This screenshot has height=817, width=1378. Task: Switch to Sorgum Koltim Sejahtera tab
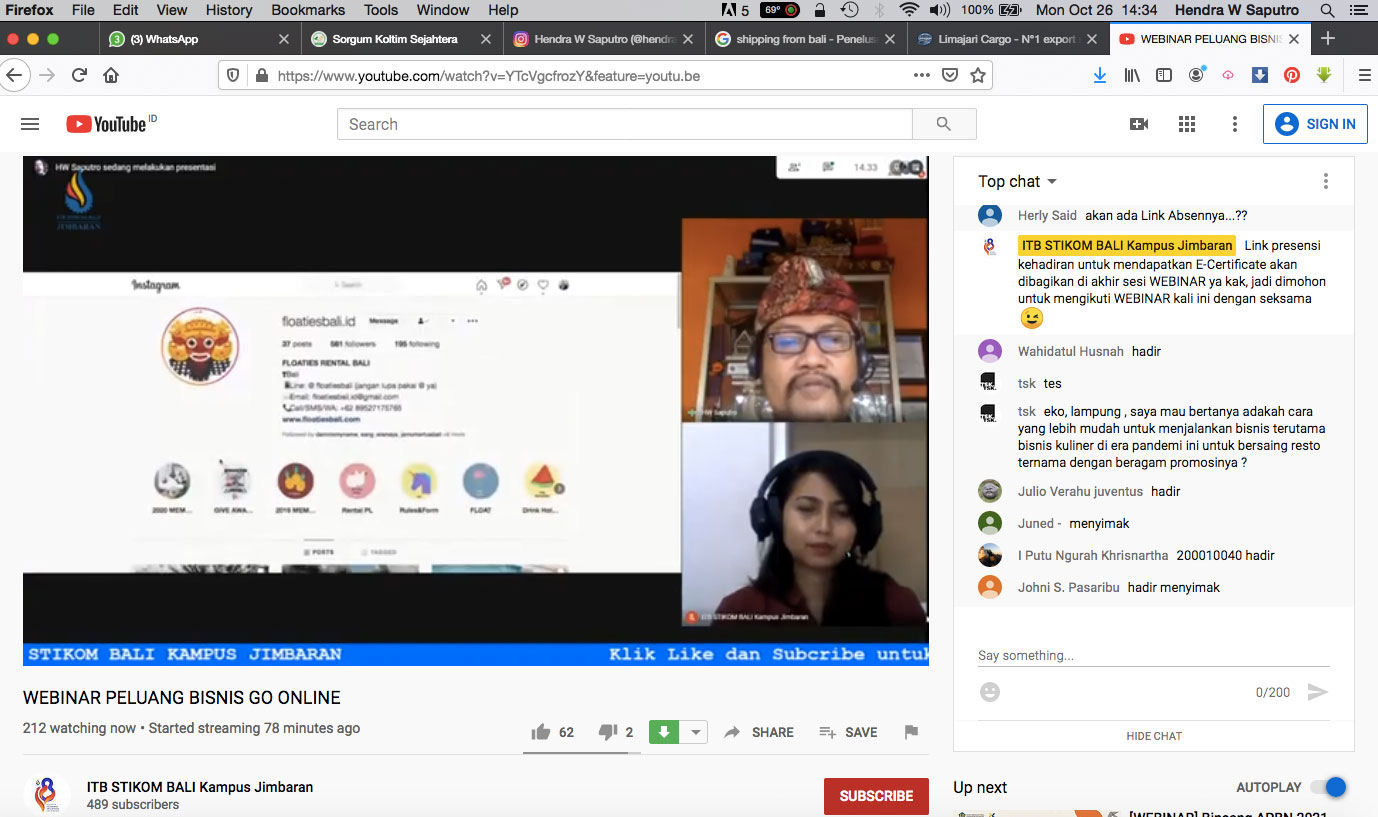[401, 39]
